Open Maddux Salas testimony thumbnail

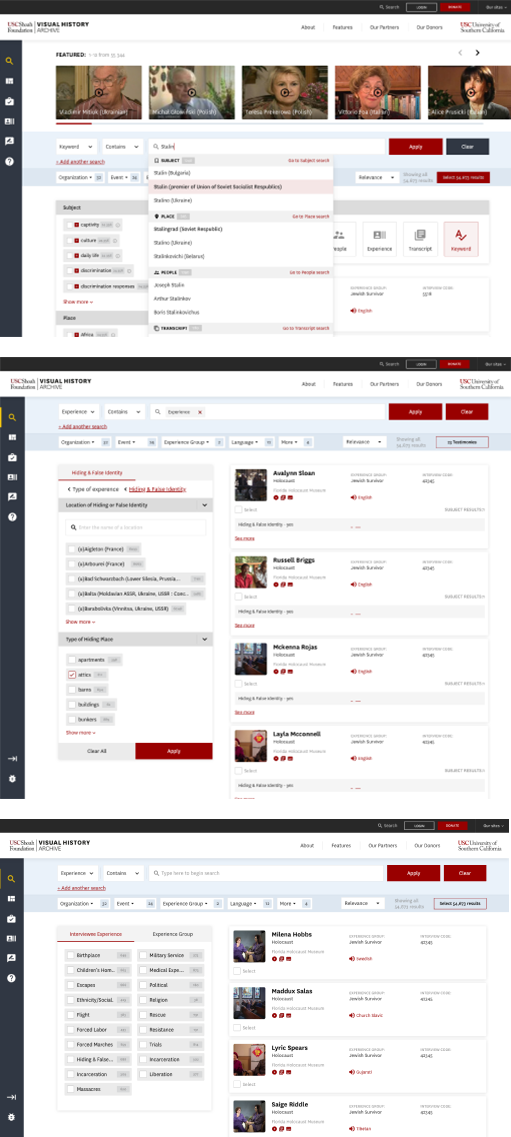249,1003
